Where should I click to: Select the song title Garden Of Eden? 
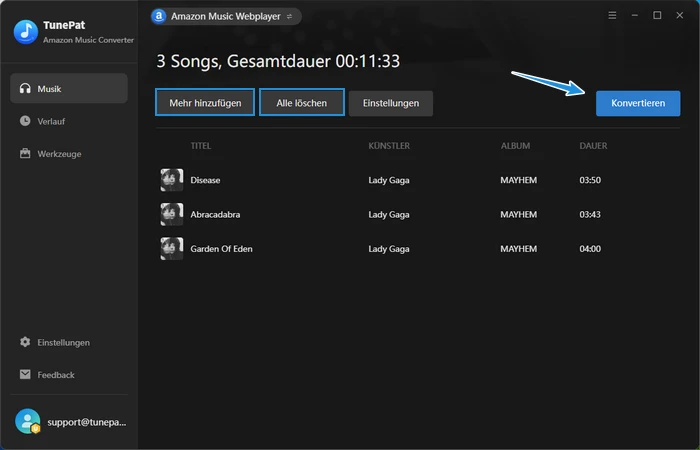pos(221,249)
